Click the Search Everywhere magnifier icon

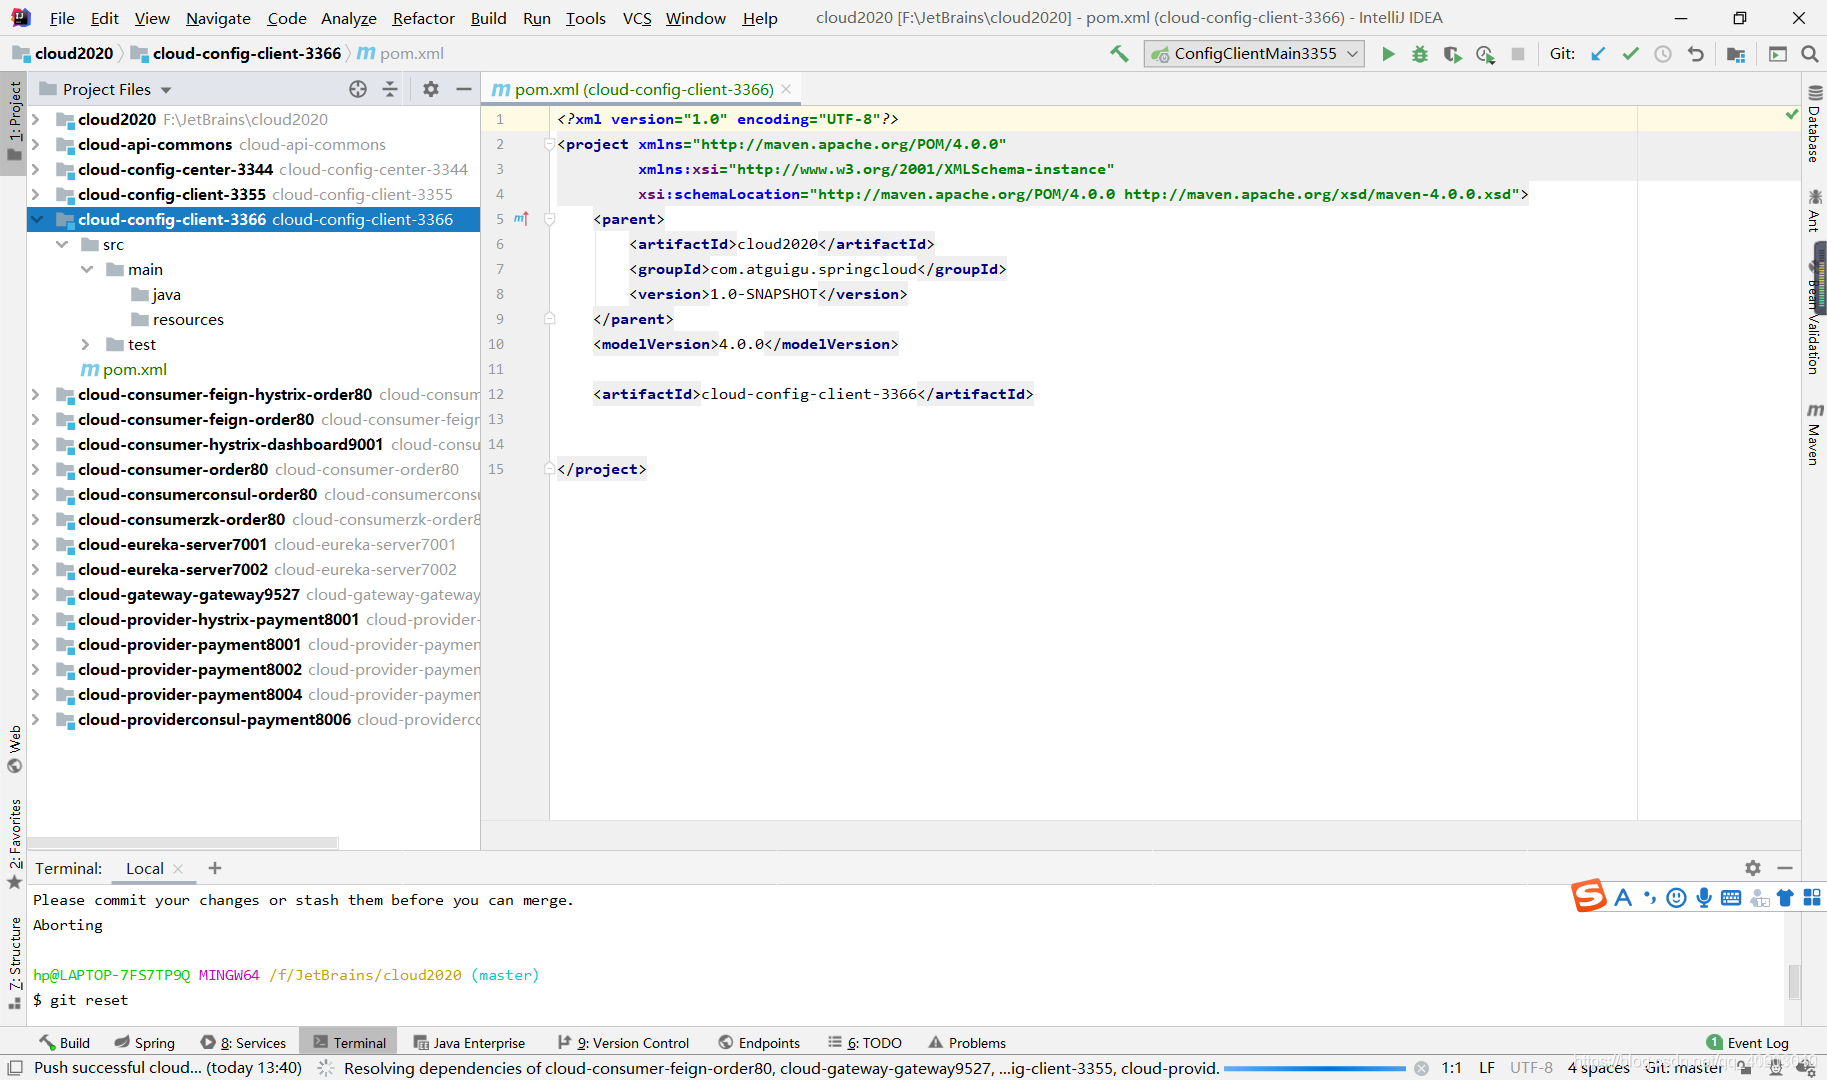[x=1810, y=54]
